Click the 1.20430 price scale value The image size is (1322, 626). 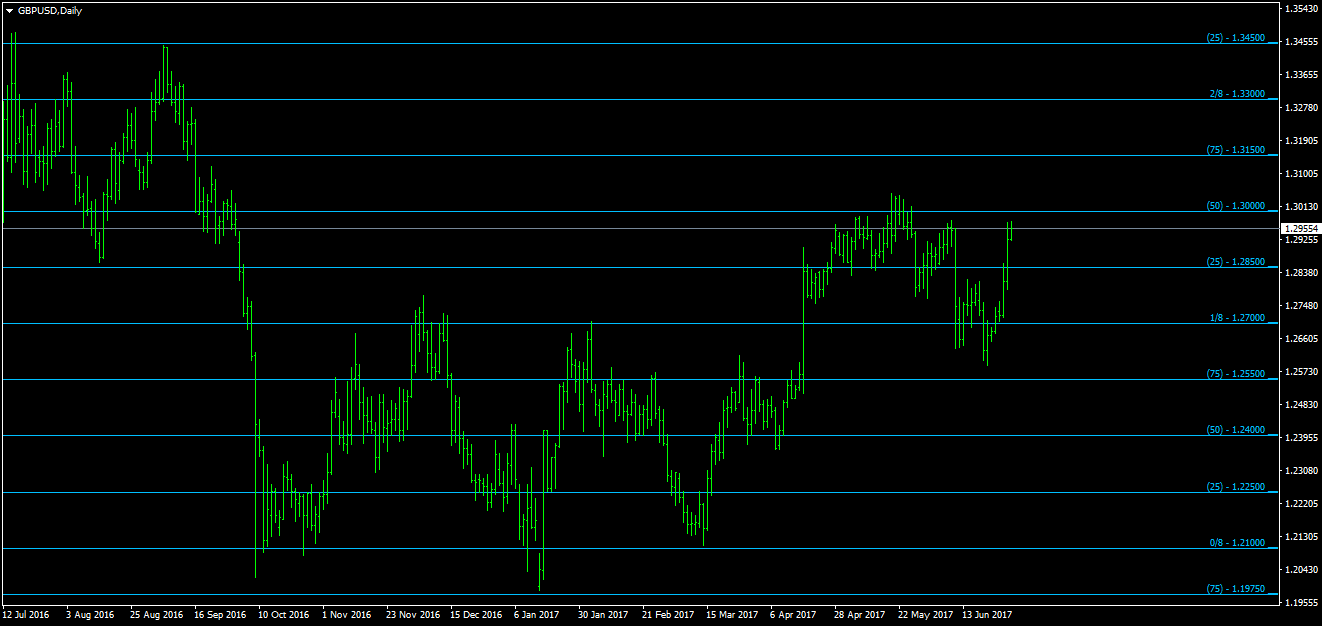pyautogui.click(x=1299, y=569)
